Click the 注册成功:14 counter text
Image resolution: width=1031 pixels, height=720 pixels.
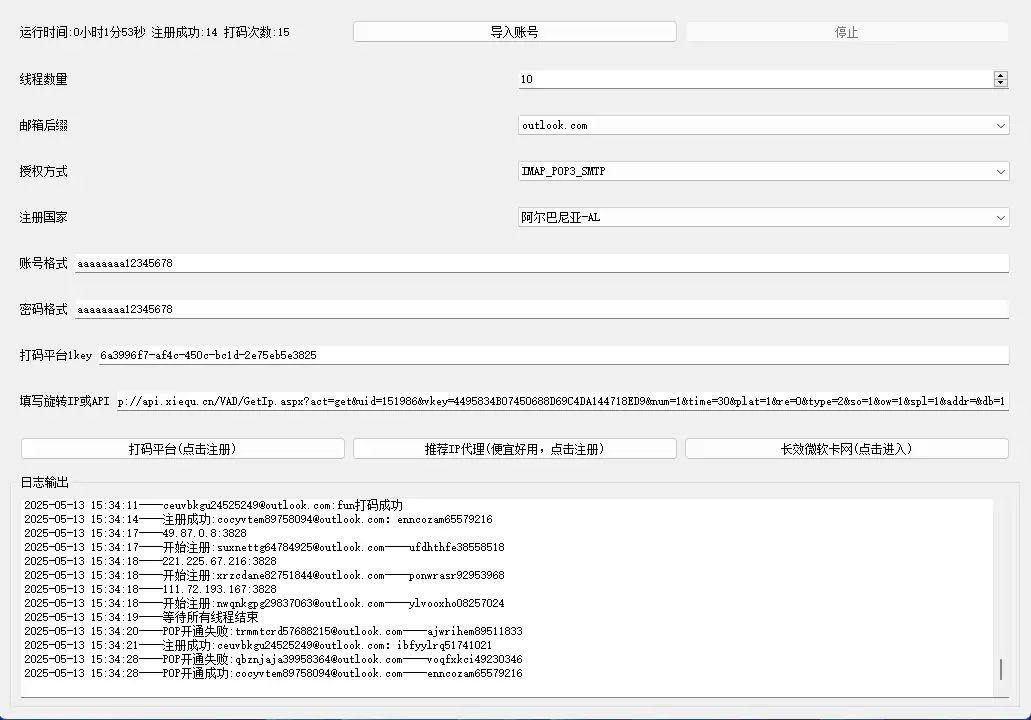(184, 32)
